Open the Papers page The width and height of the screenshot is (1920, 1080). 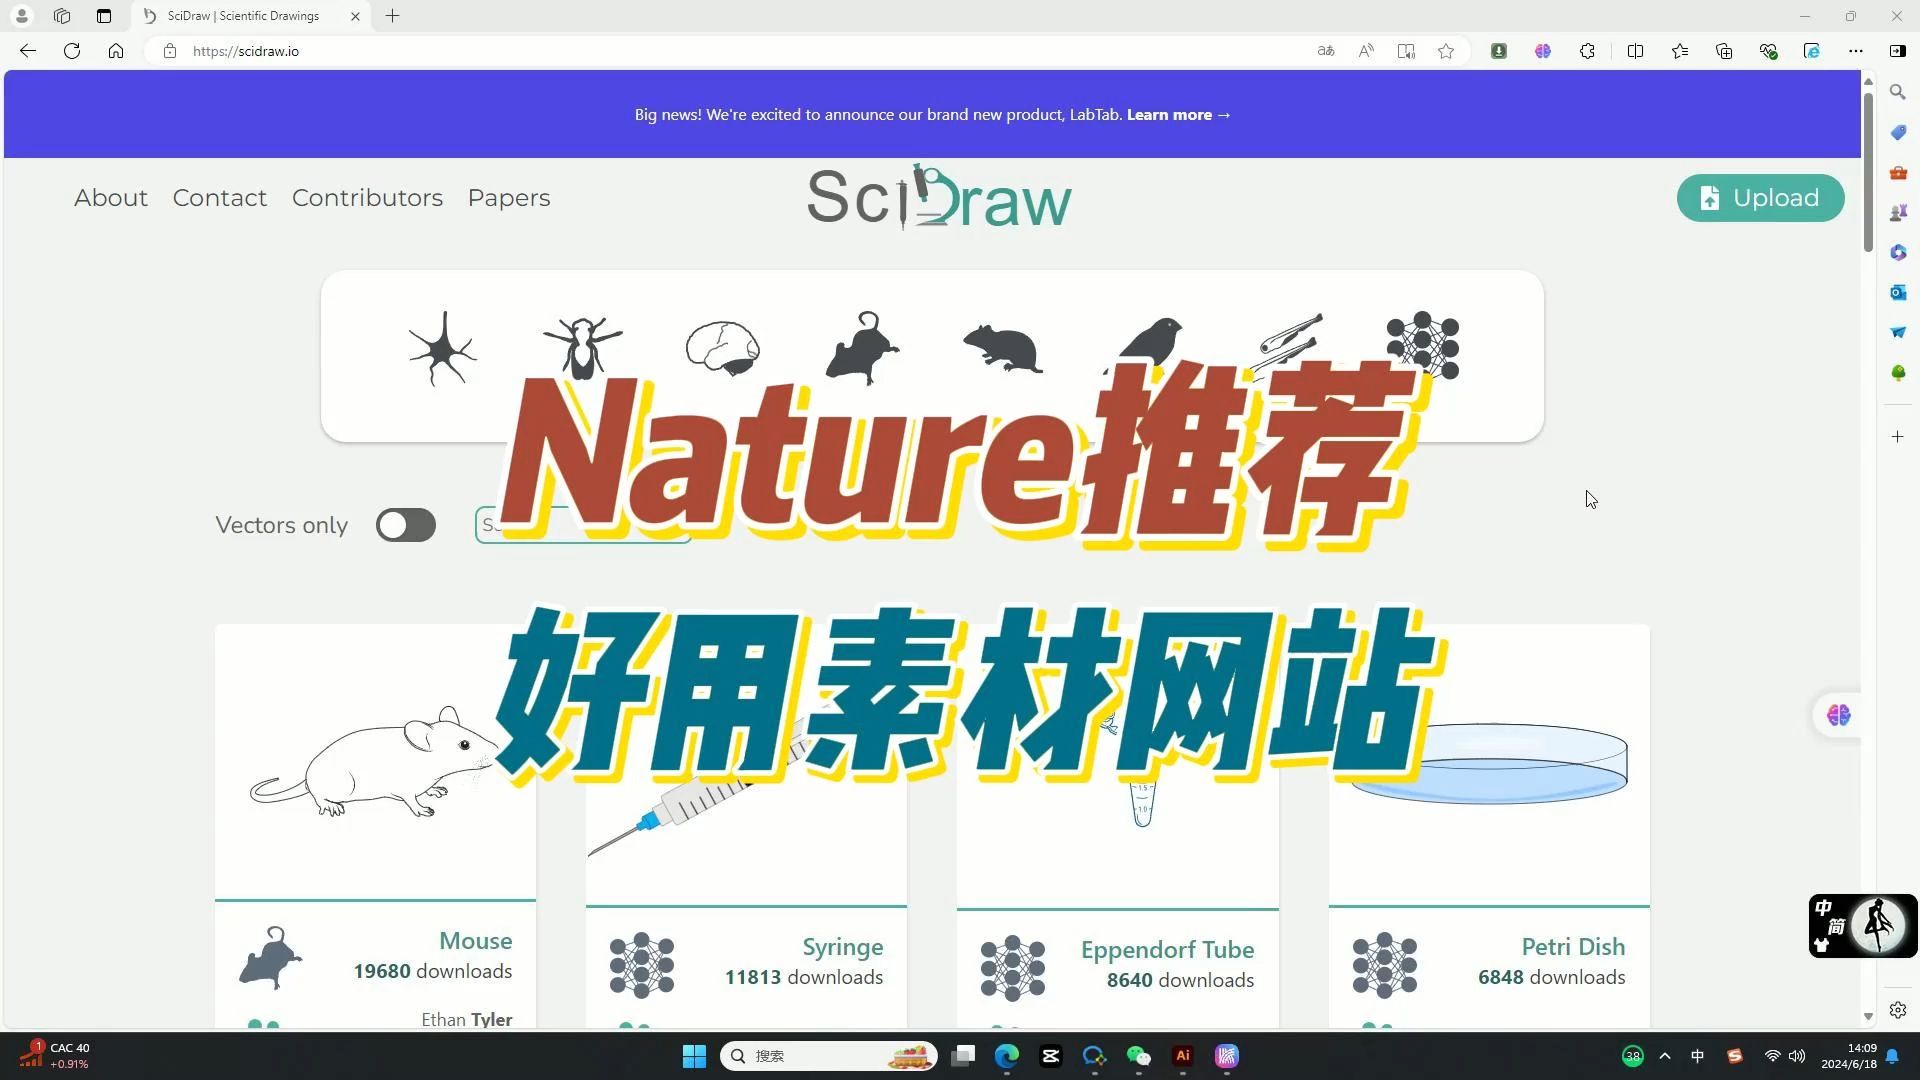[509, 198]
